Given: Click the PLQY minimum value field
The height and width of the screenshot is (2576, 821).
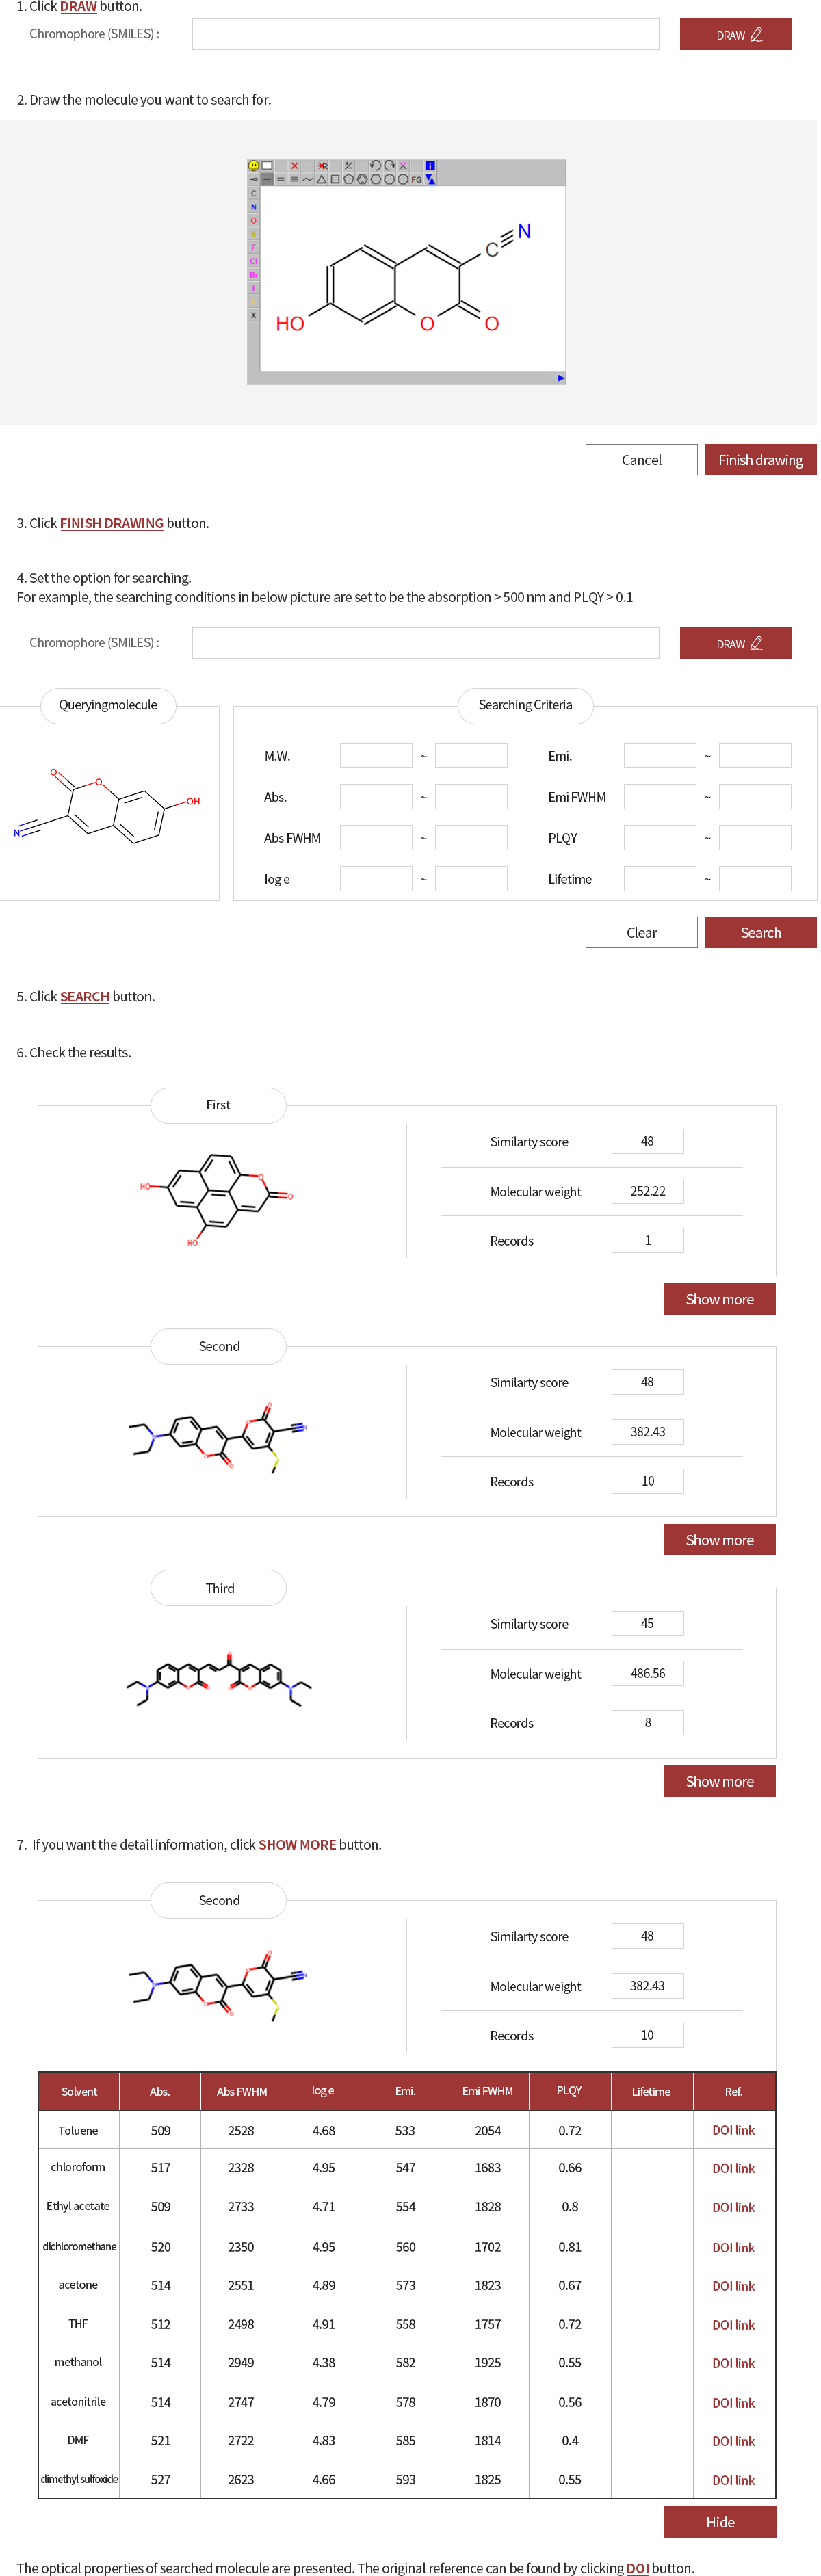Looking at the screenshot, I should click(659, 838).
